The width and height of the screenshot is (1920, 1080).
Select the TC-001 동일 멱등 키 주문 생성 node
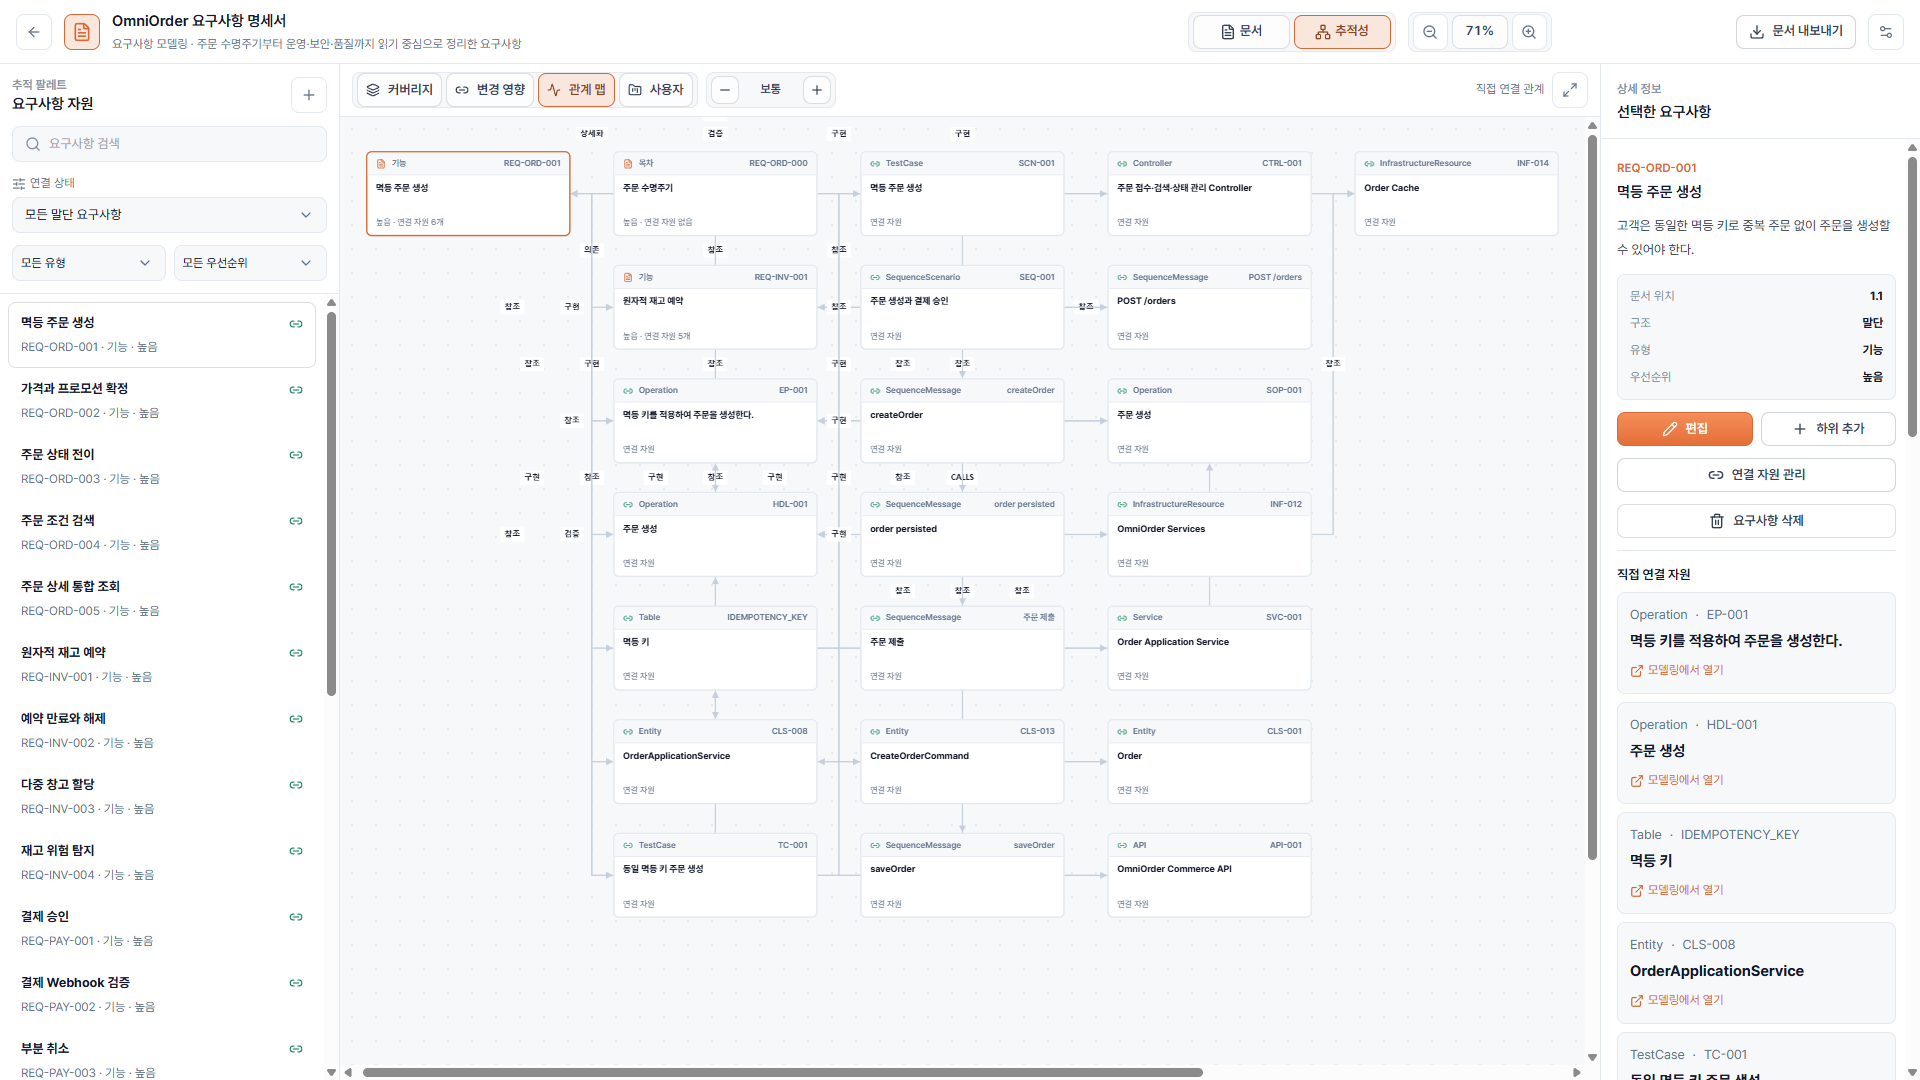pyautogui.click(x=715, y=876)
